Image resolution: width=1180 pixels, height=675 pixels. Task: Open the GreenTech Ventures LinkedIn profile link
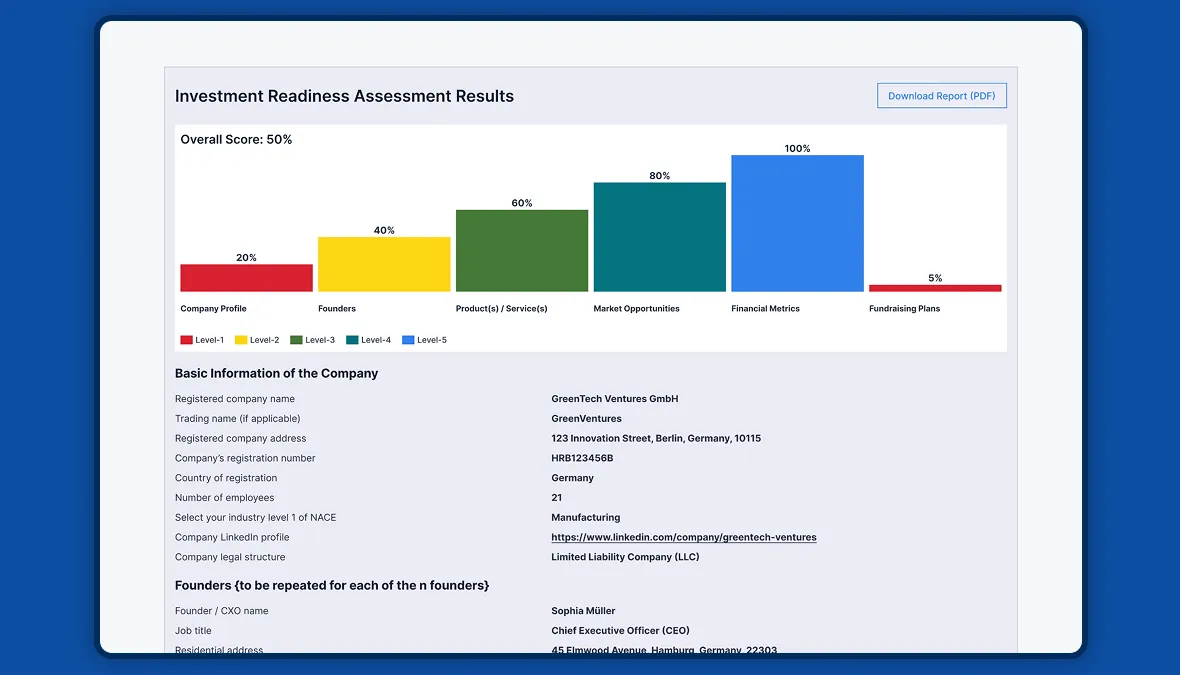683,537
